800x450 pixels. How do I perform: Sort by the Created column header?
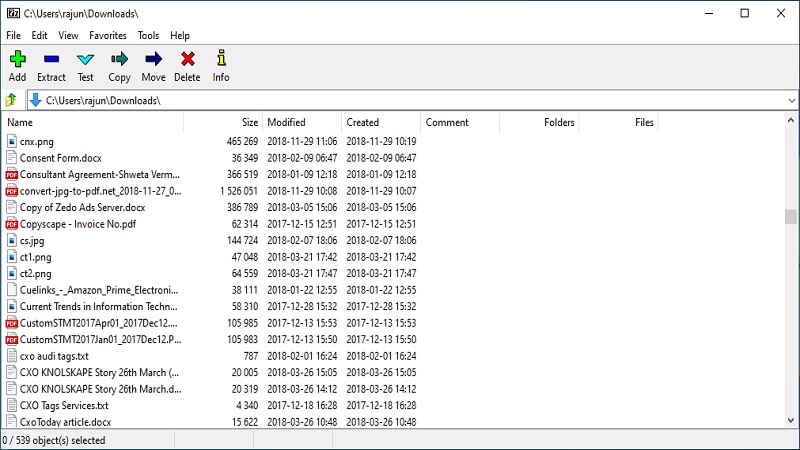(x=381, y=122)
